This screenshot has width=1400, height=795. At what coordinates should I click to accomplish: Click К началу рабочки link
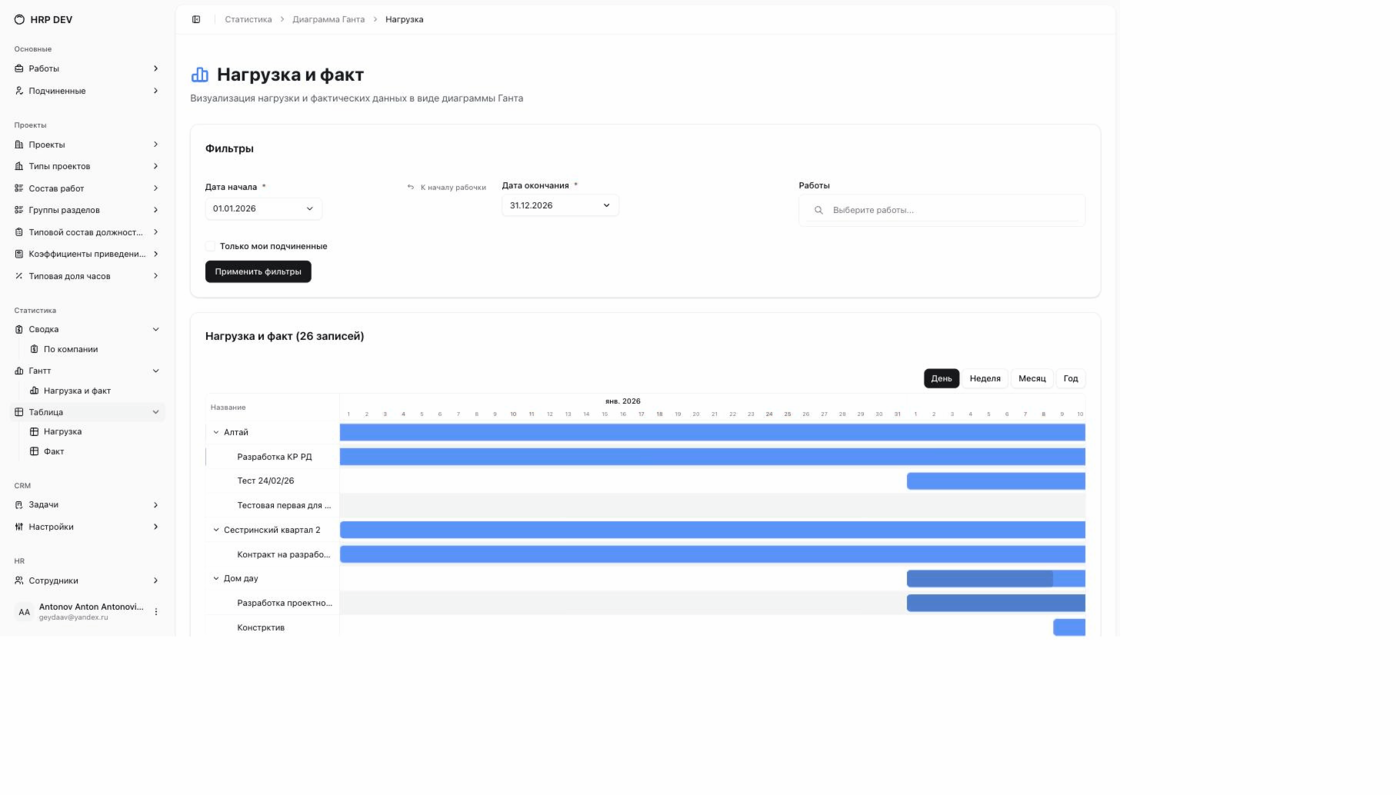point(447,187)
